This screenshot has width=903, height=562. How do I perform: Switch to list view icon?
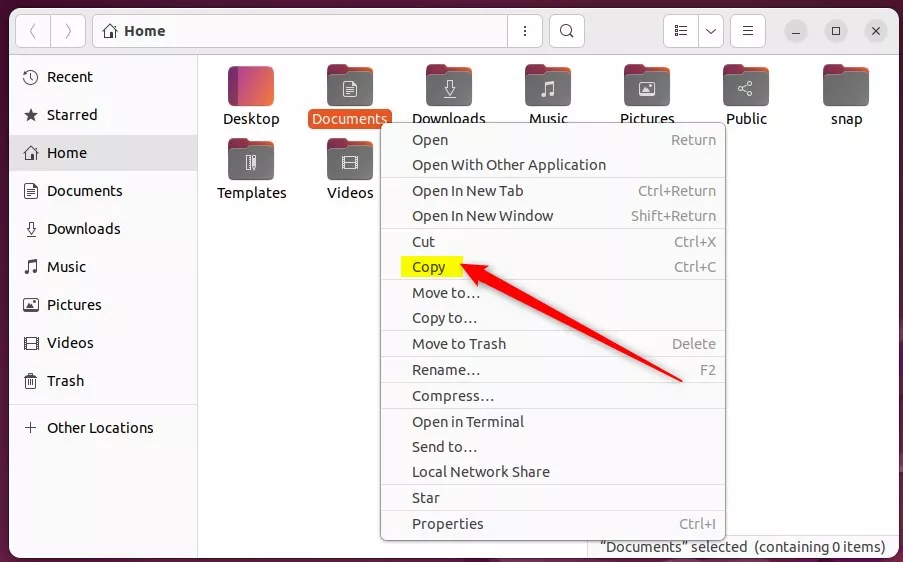pos(681,31)
